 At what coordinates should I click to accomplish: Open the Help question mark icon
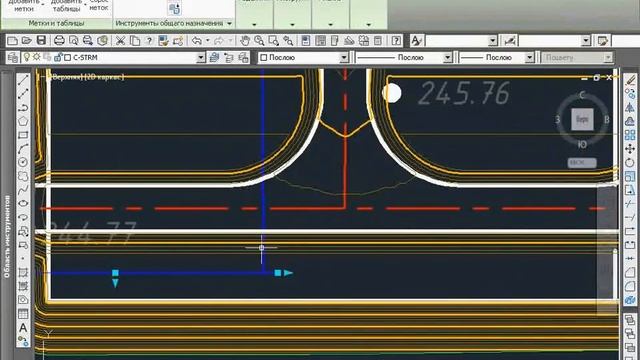396,40
